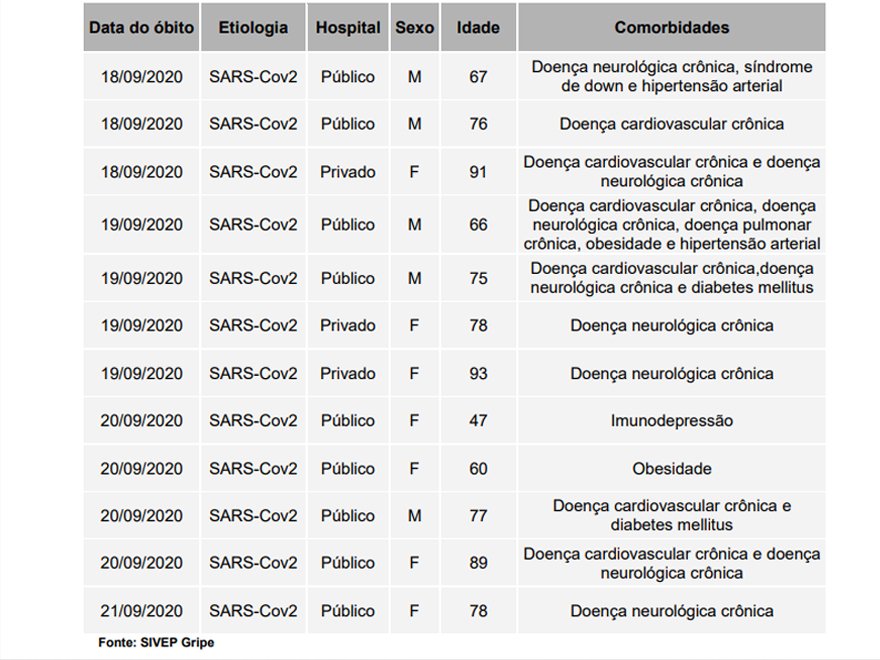Click the 'Obesidade' comorbidity cell
880x660 pixels.
tap(671, 469)
